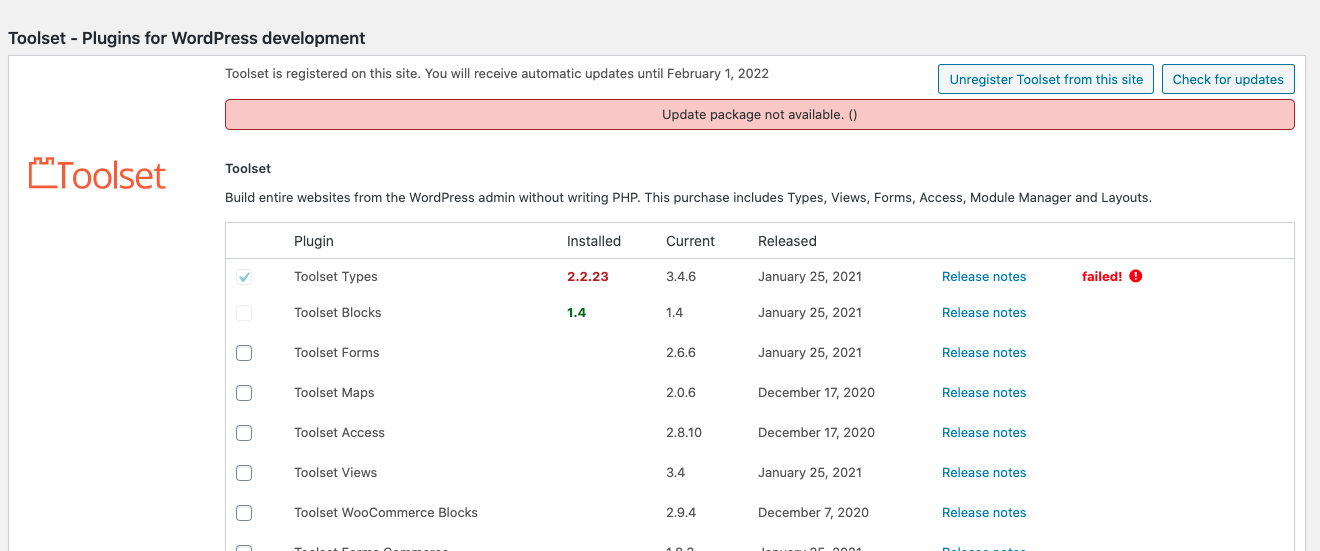
Task: Click the Current column header
Action: click(690, 241)
